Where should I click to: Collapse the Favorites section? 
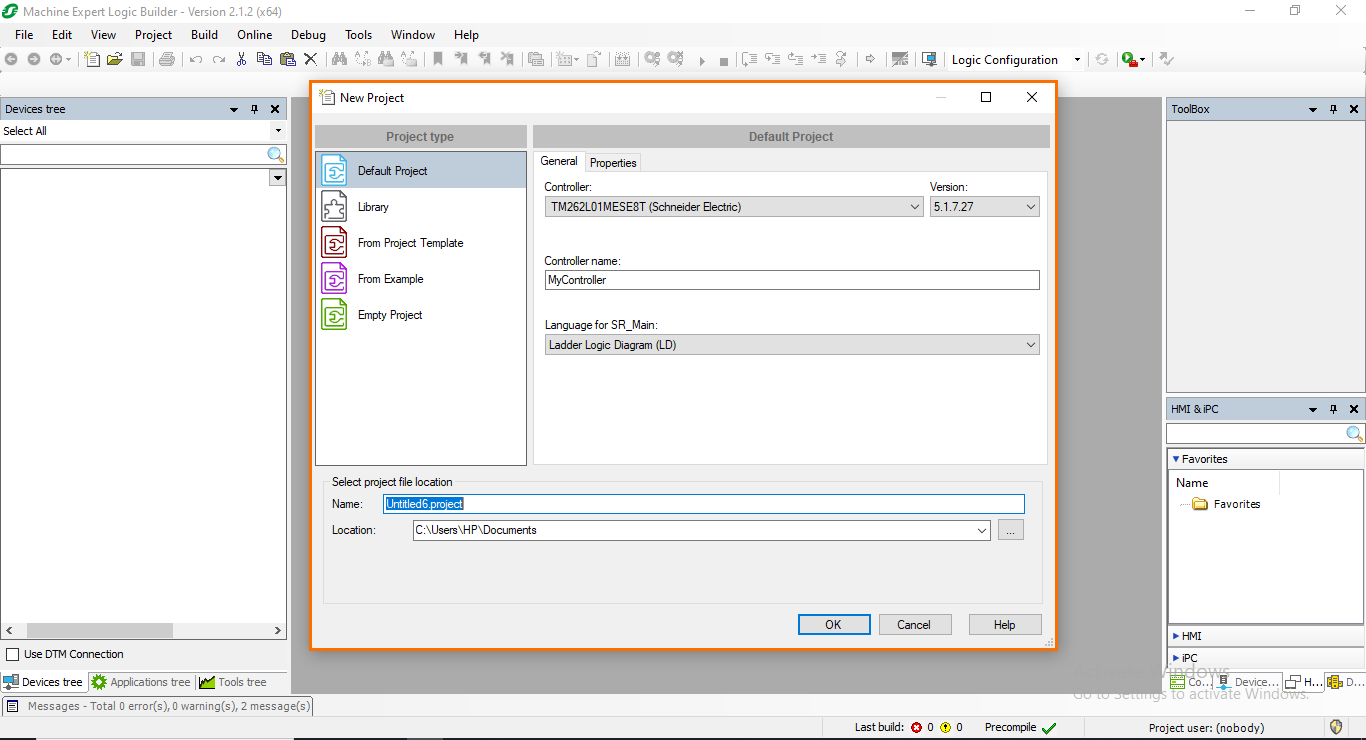pos(1176,459)
